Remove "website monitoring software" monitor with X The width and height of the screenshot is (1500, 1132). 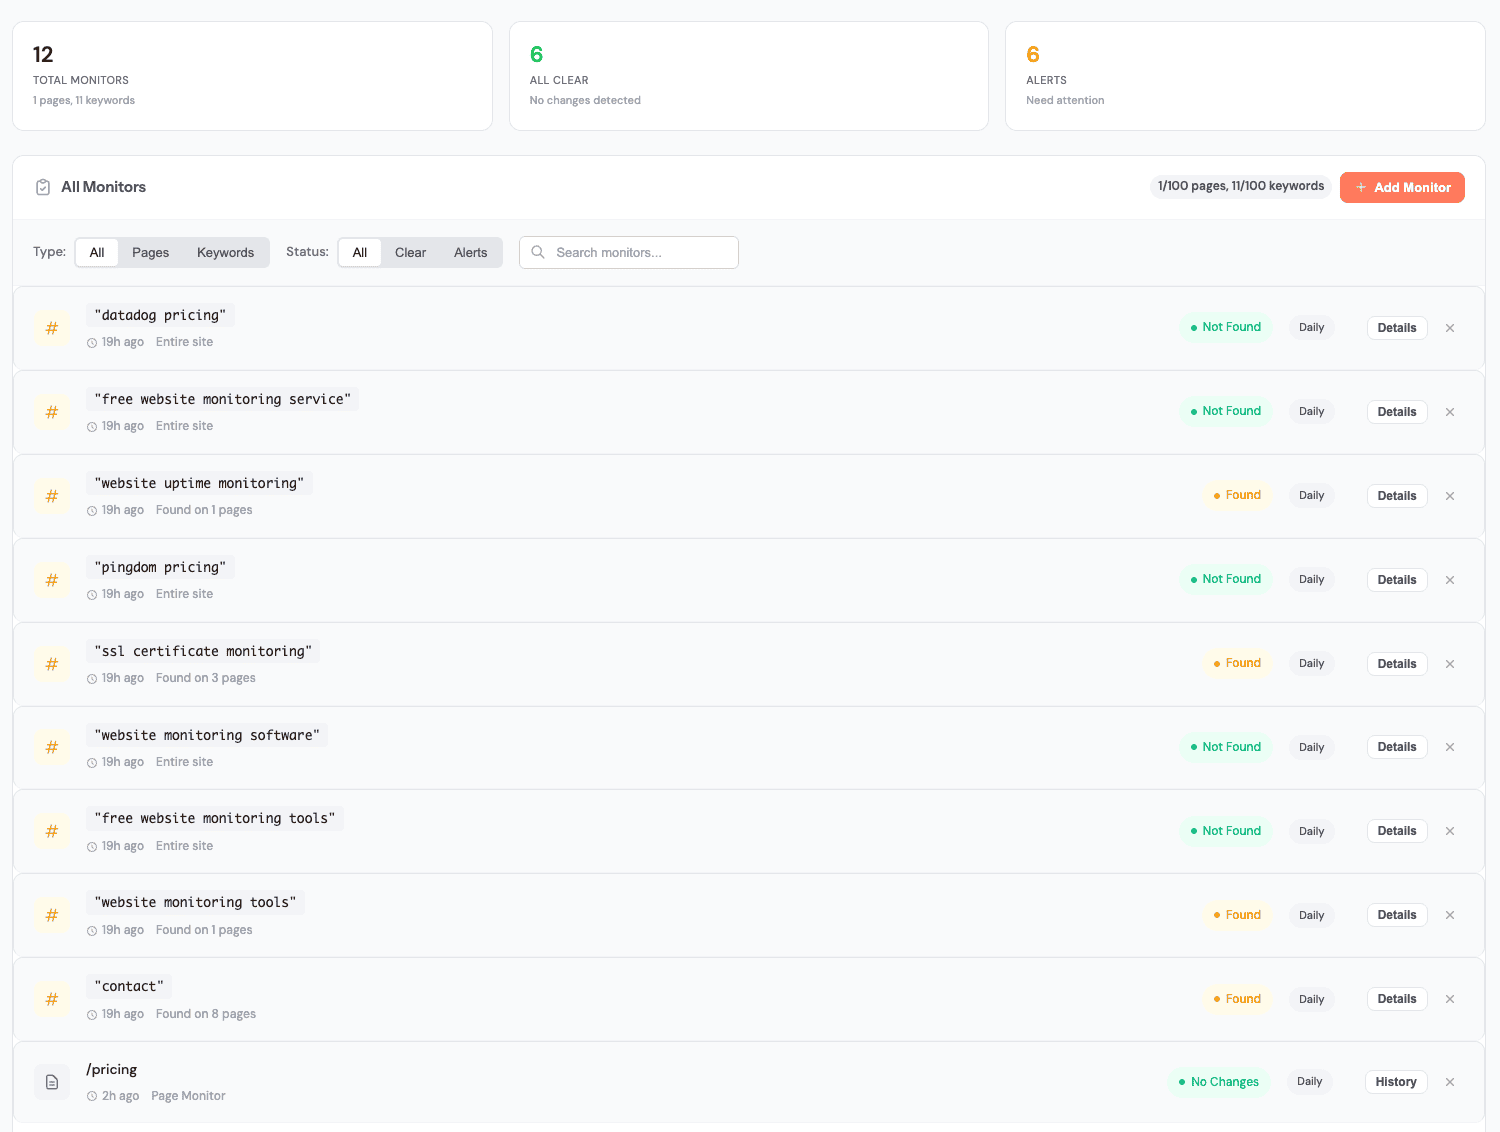(x=1449, y=747)
